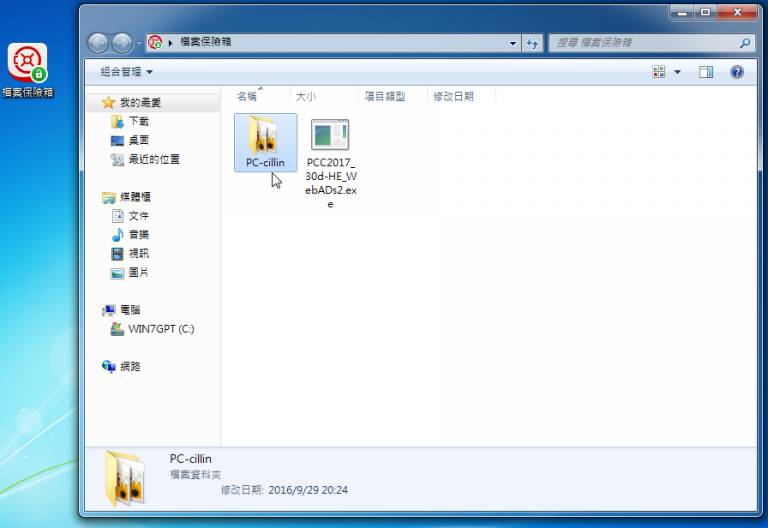Select 電腦 in the navigation pane
The width and height of the screenshot is (768, 528).
point(130,310)
